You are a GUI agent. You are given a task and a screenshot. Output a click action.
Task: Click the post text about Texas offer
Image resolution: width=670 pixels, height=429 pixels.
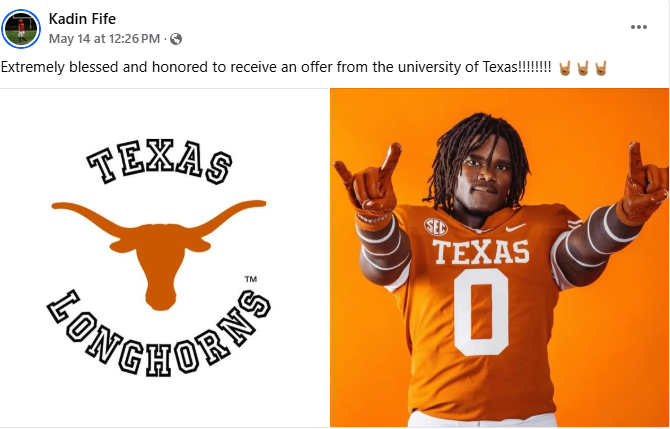(x=276, y=68)
